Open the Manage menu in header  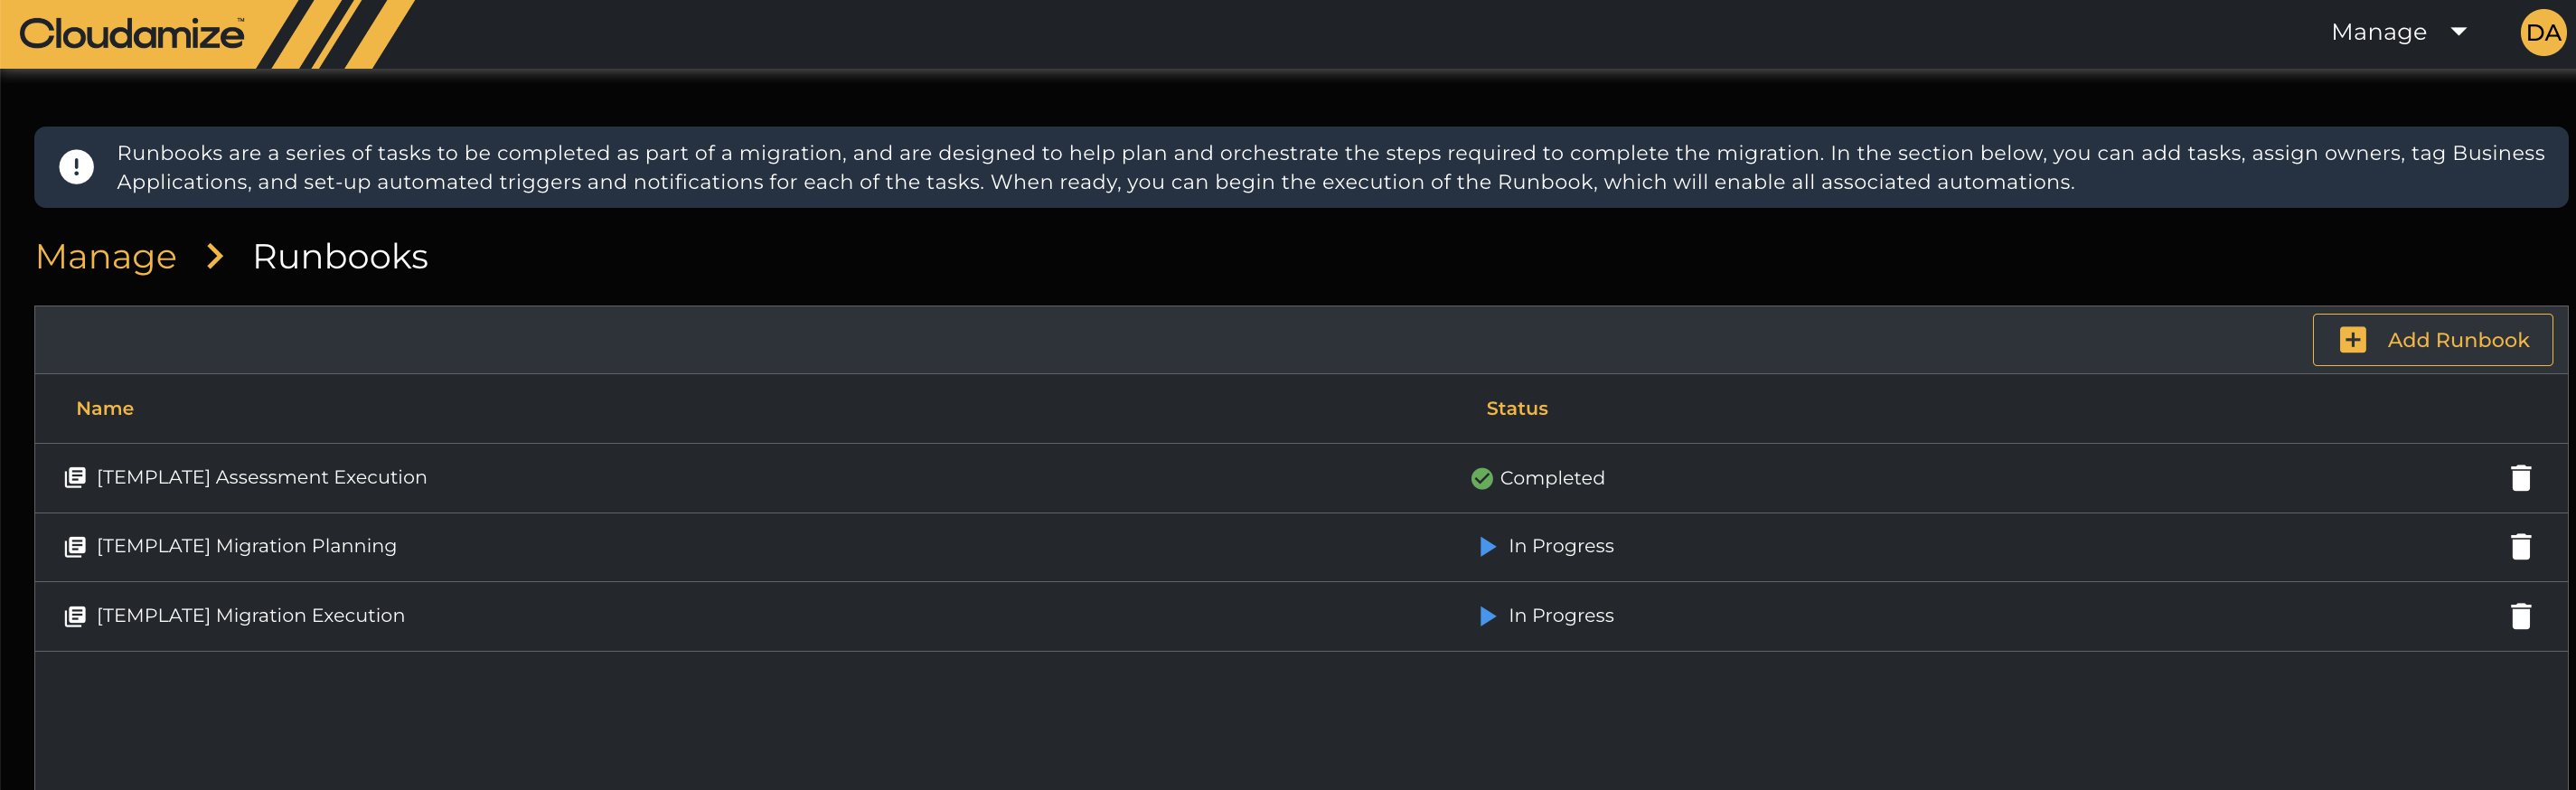(2378, 33)
